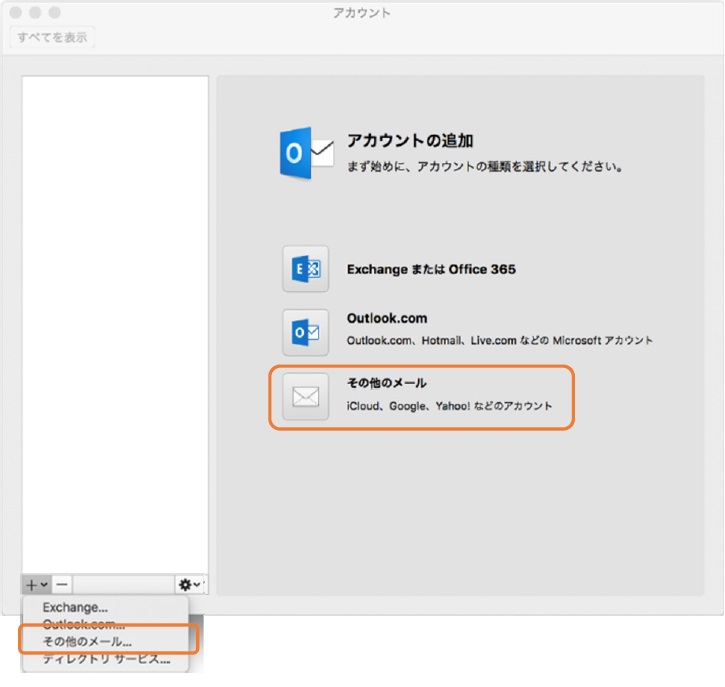
Task: Click the window minimize button
Action: (x=35, y=12)
